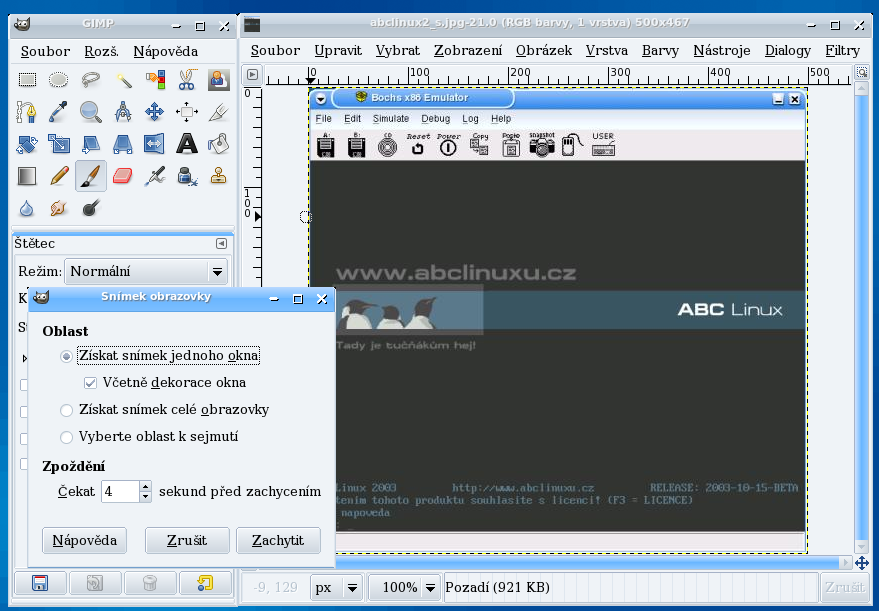Select the Rotate tool
This screenshot has width=879, height=611.
(27, 144)
